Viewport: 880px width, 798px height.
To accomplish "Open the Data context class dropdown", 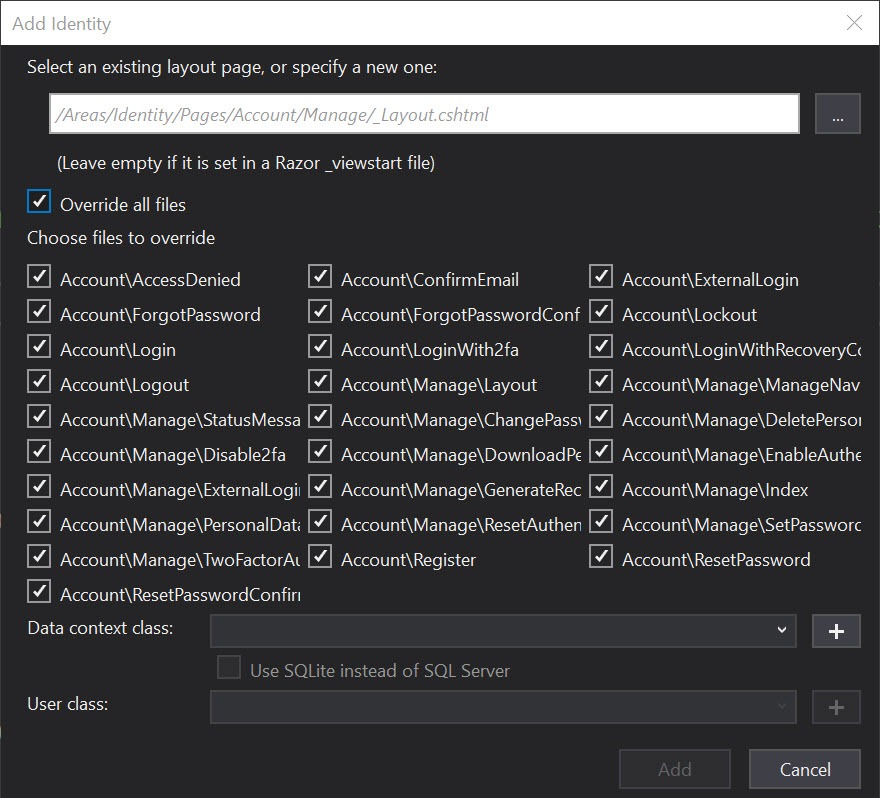I will coord(503,631).
